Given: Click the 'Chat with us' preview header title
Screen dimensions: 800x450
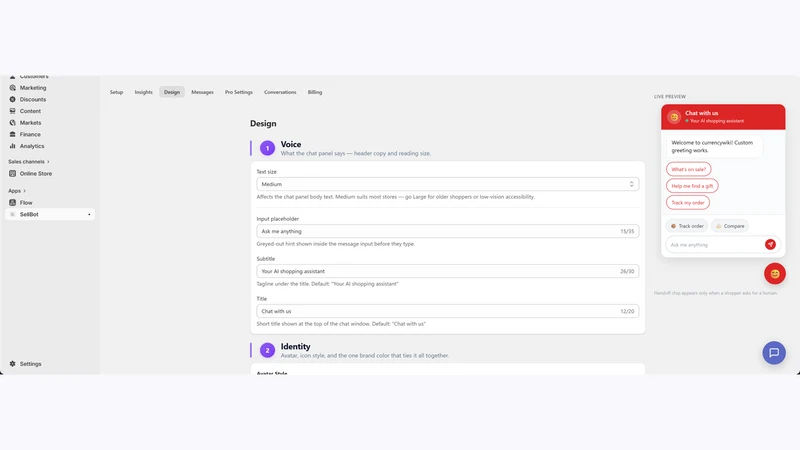Looking at the screenshot, I should [702, 113].
